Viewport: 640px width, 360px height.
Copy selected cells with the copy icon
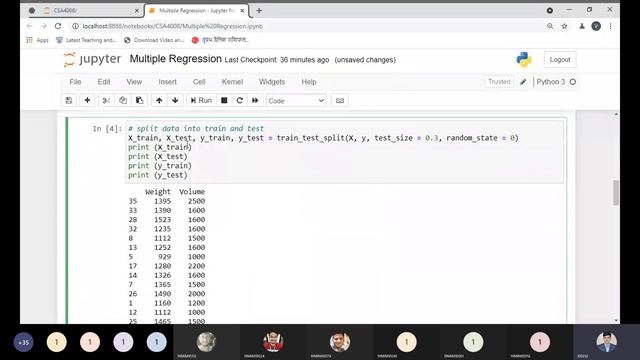[x=123, y=100]
